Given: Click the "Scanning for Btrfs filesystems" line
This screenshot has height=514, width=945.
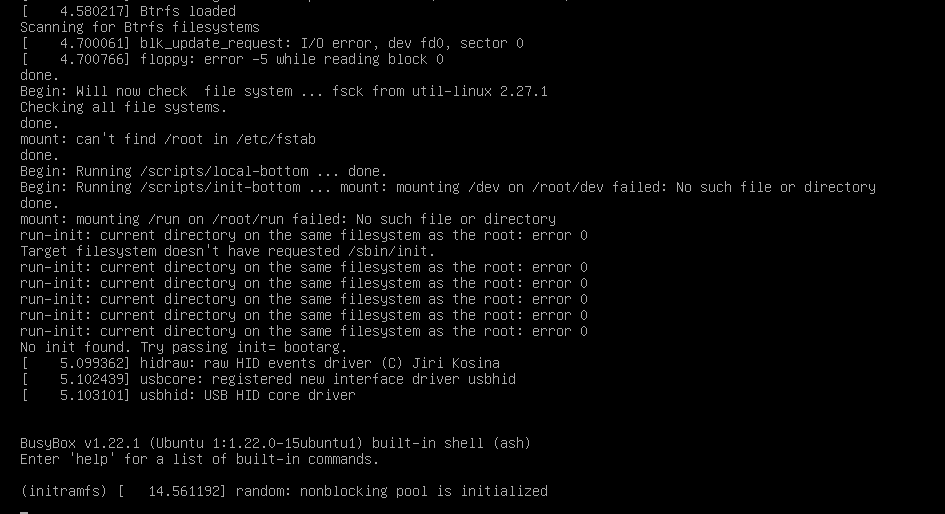Looking at the screenshot, I should pyautogui.click(x=139, y=27).
